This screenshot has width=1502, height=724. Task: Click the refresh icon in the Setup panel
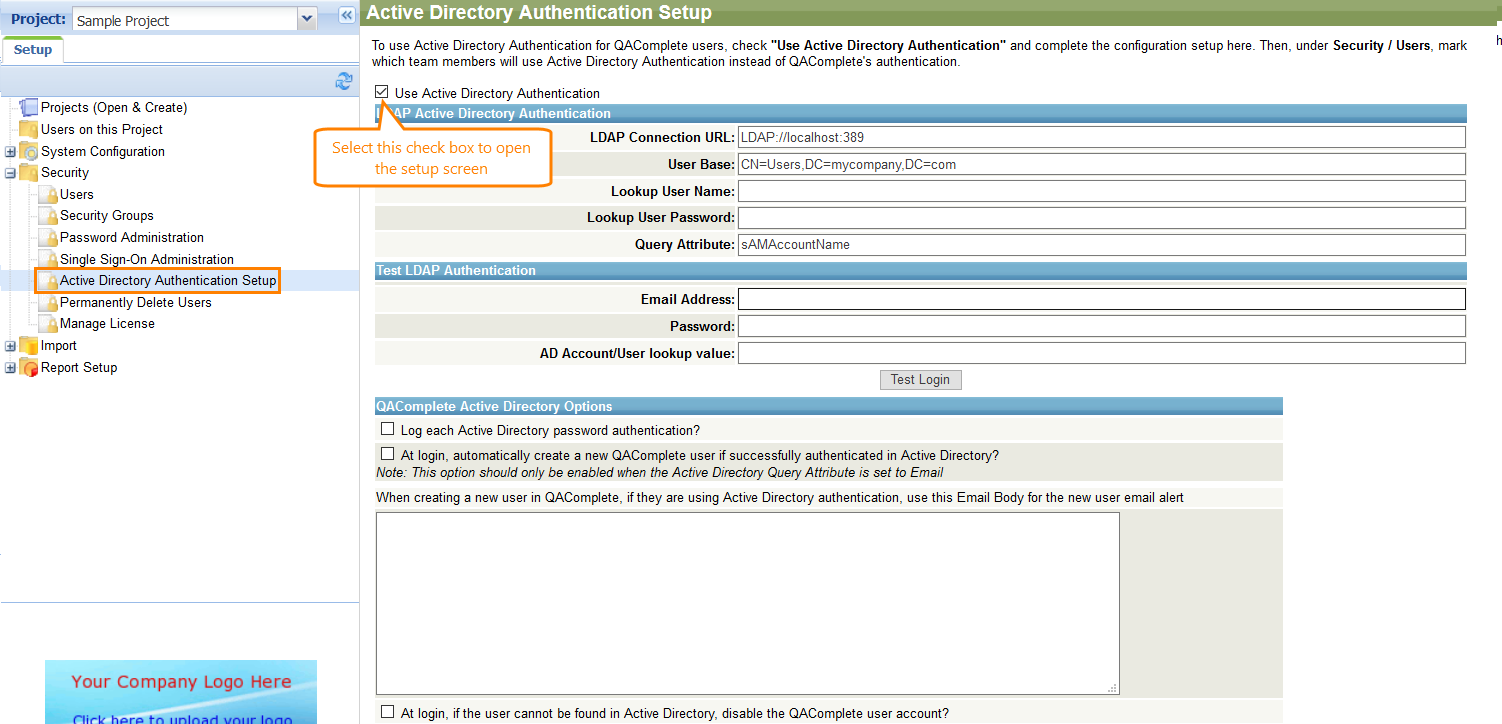(344, 81)
